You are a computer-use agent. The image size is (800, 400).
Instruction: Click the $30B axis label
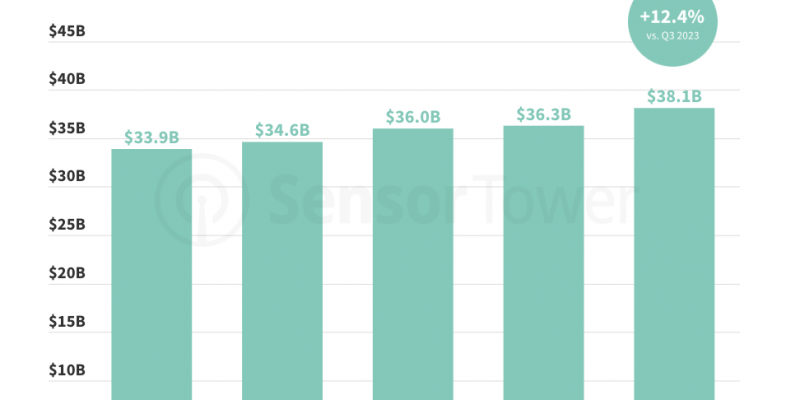pyautogui.click(x=67, y=176)
